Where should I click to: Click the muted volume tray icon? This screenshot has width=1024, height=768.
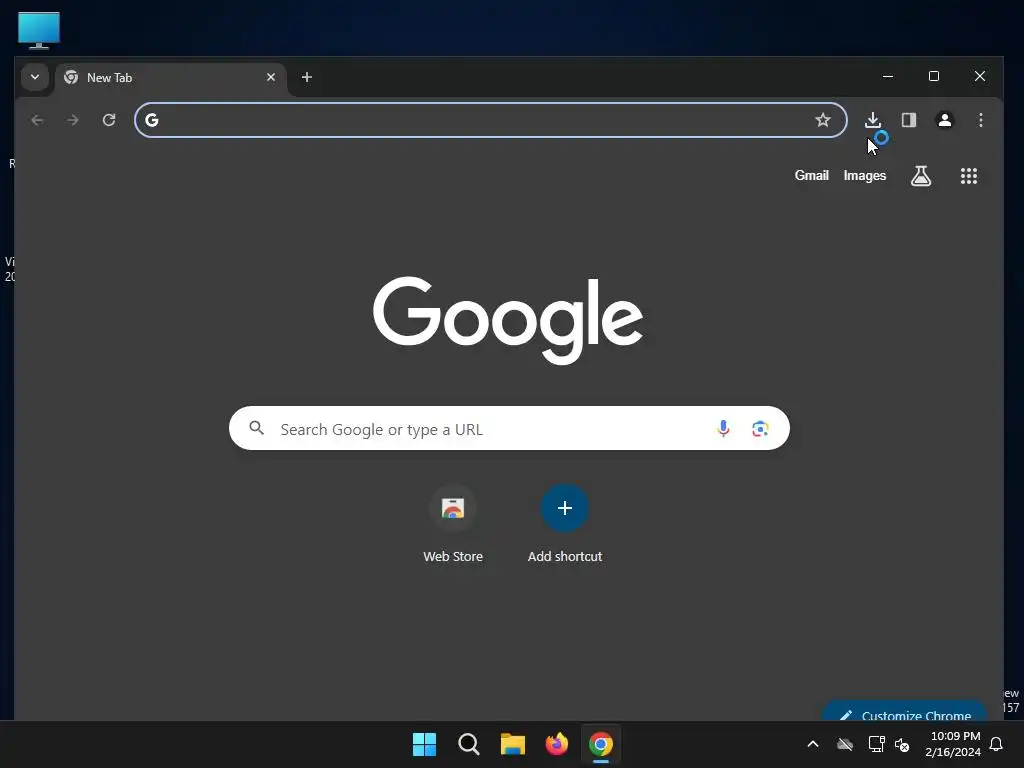tap(902, 744)
